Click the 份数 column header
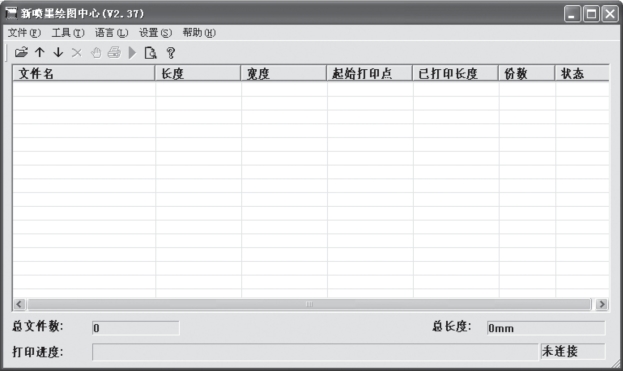623x371 pixels. pyautogui.click(x=526, y=73)
